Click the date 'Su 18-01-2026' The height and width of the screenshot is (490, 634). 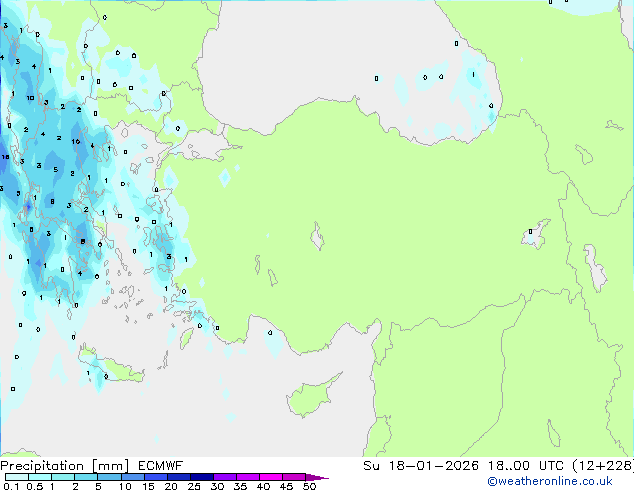[x=421, y=466]
